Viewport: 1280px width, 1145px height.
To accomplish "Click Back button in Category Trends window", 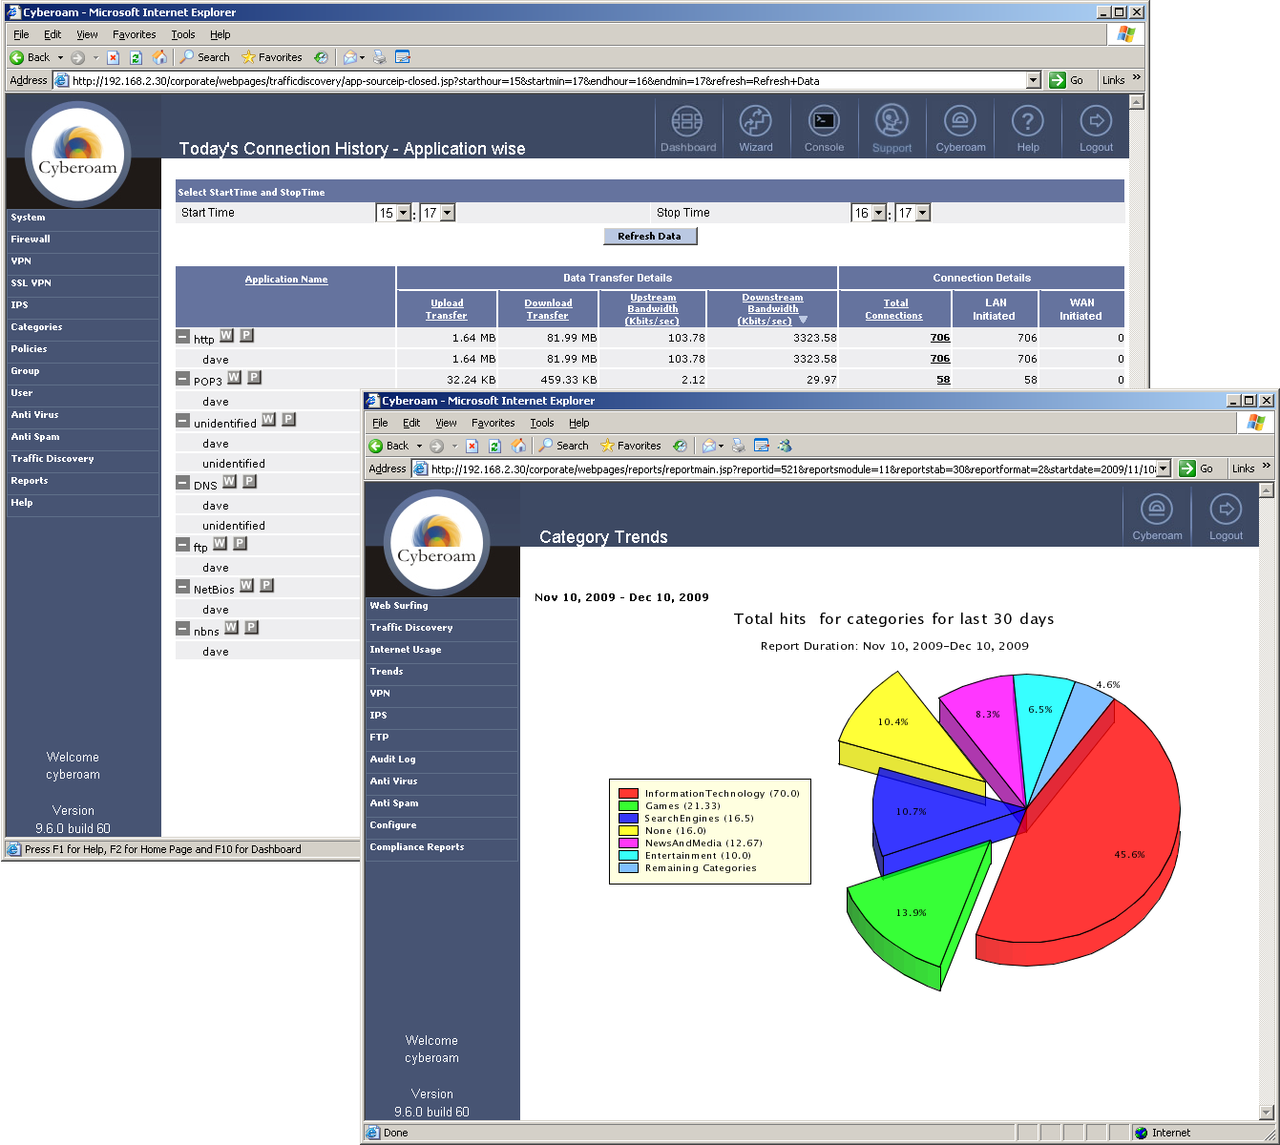I will (x=389, y=446).
